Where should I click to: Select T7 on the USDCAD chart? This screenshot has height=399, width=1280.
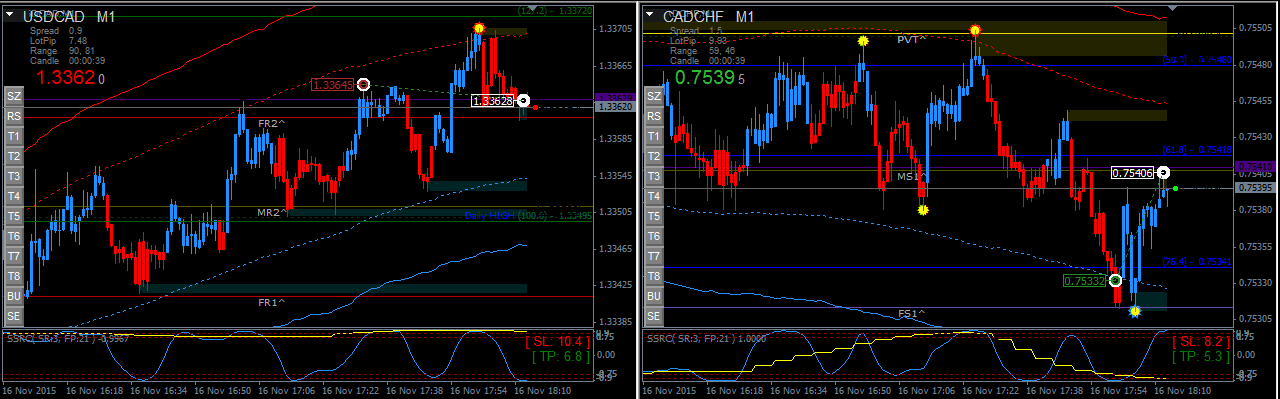click(x=14, y=256)
